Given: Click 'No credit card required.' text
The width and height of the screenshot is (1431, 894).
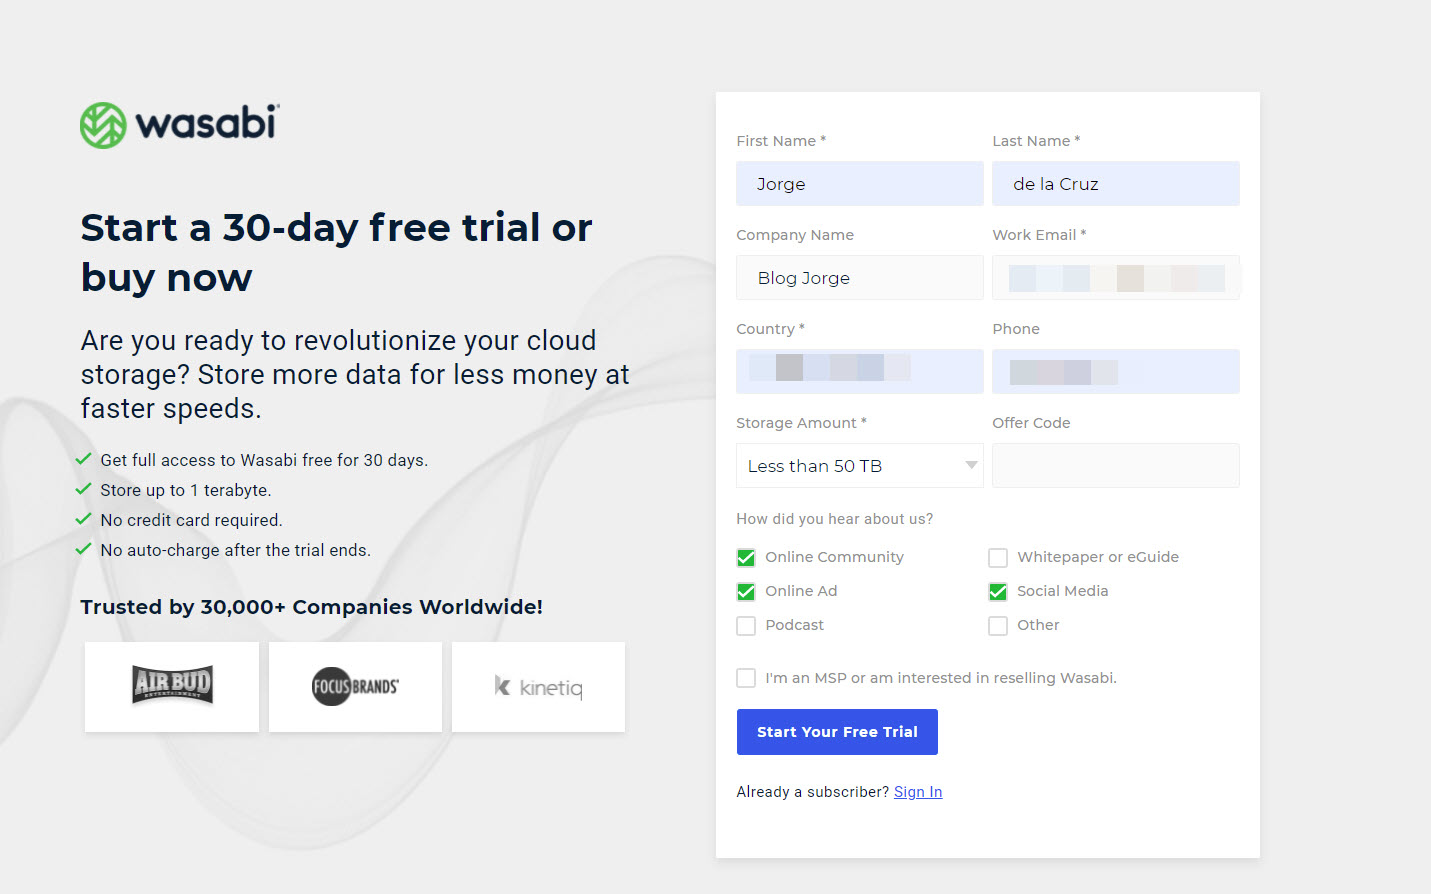Looking at the screenshot, I should [192, 520].
